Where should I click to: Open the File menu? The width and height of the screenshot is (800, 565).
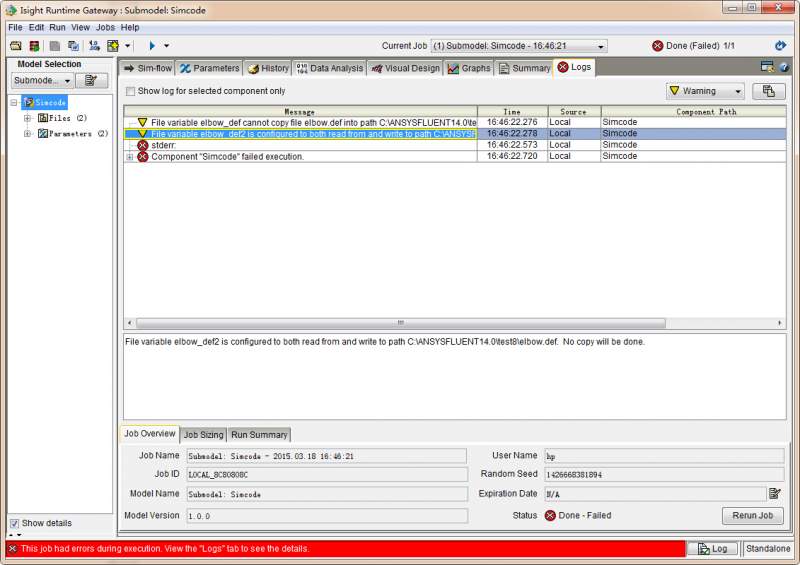point(15,28)
